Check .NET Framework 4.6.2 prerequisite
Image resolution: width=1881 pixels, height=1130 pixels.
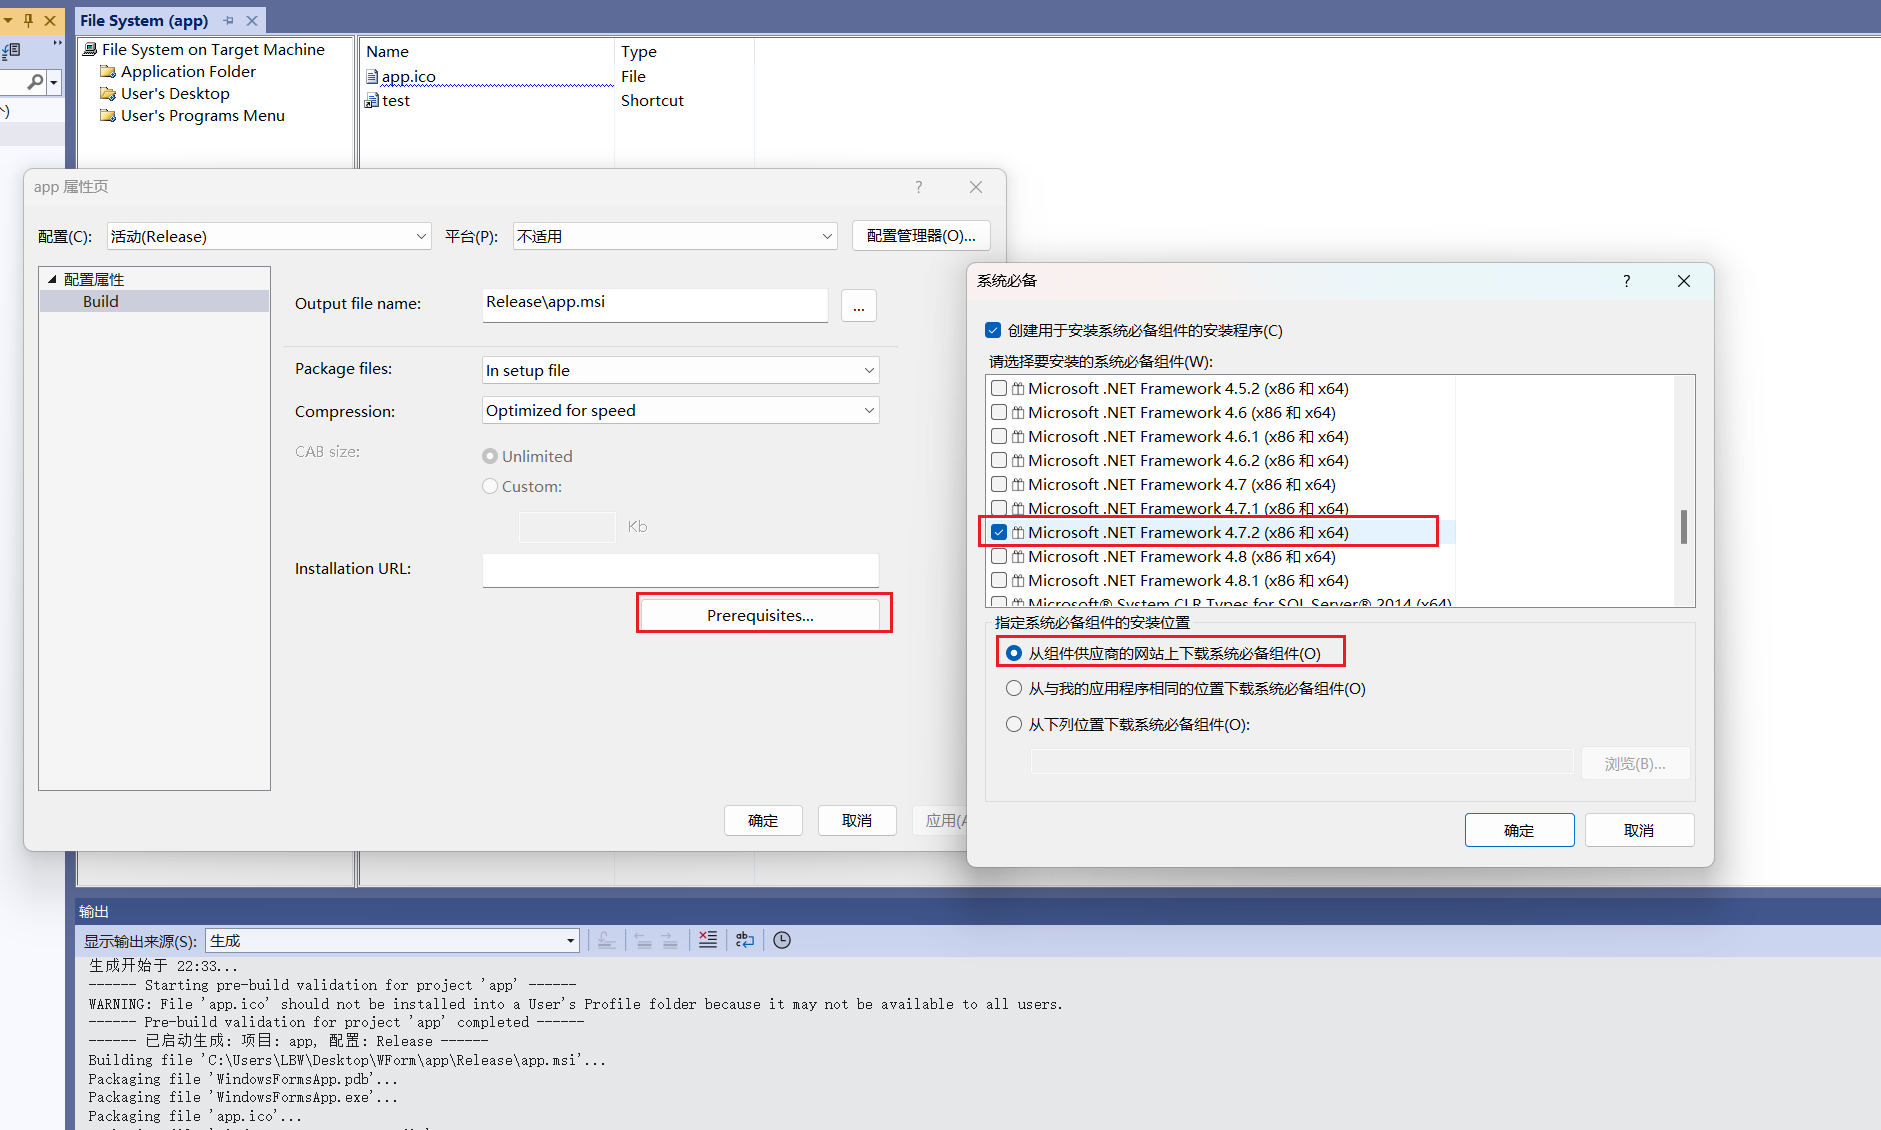999,460
